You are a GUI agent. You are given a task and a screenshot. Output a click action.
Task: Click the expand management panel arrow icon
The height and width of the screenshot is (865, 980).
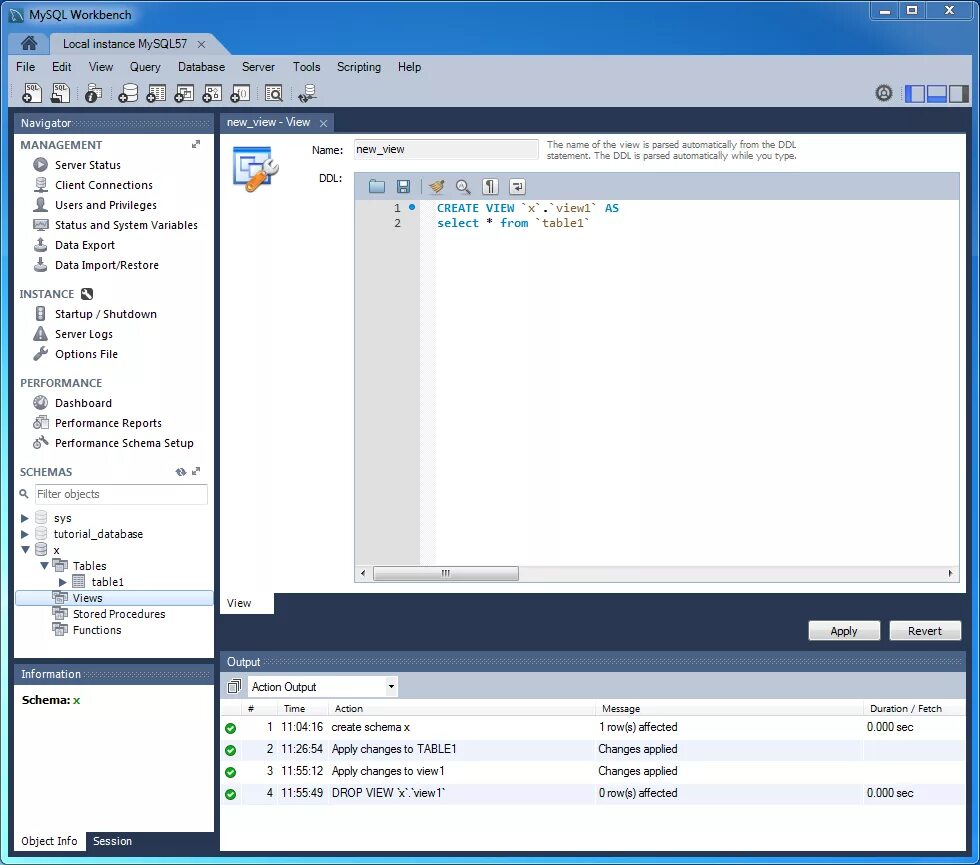click(x=196, y=144)
